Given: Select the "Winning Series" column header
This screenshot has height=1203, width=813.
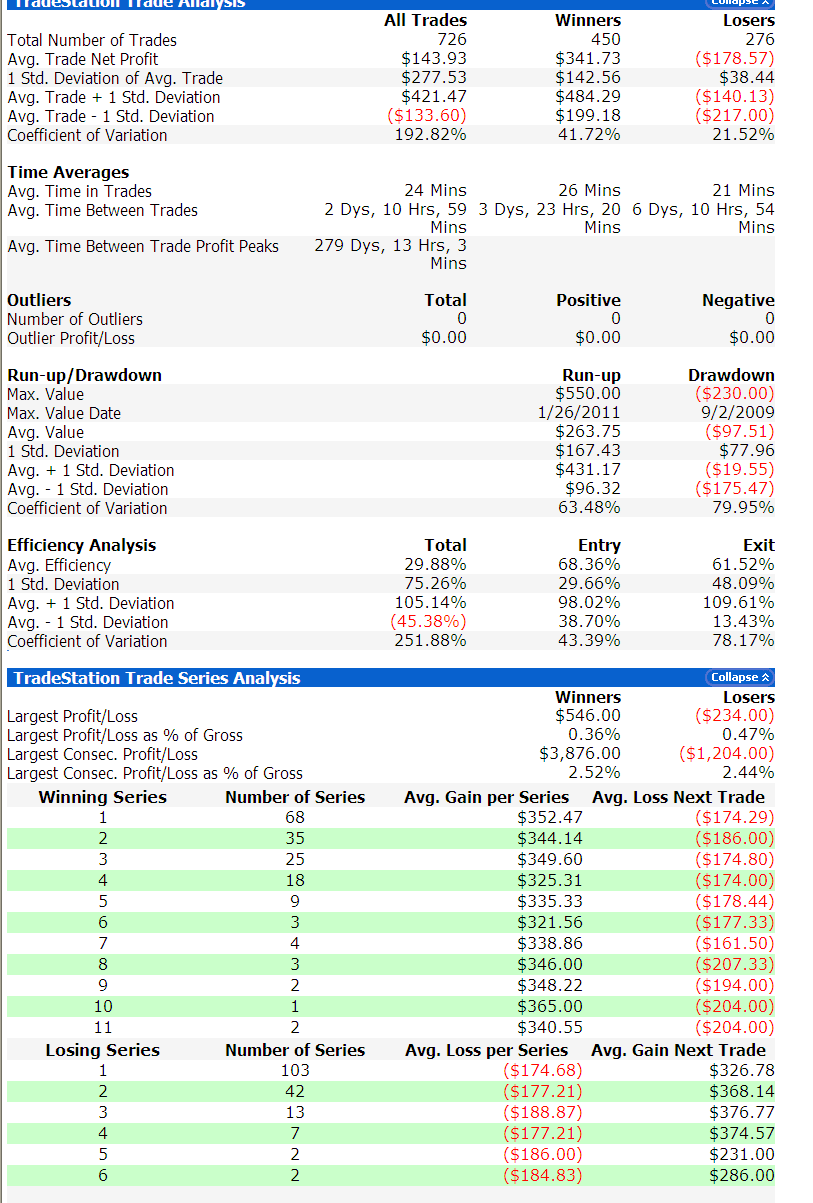Looking at the screenshot, I should [103, 797].
